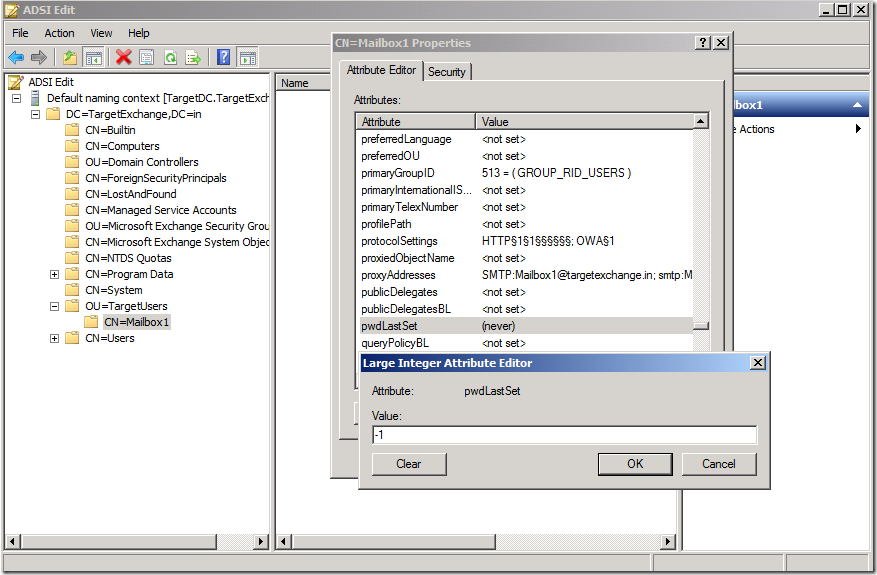This screenshot has width=877, height=575.
Task: Click the results pane horizontal scrollbar thumb
Action: [394, 541]
